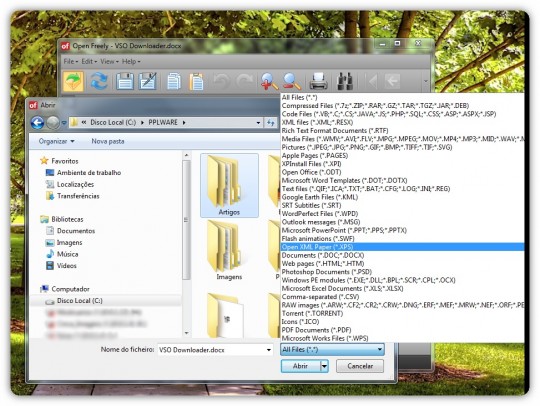540x406 pixels.
Task: Open the Help menu
Action: [131, 62]
